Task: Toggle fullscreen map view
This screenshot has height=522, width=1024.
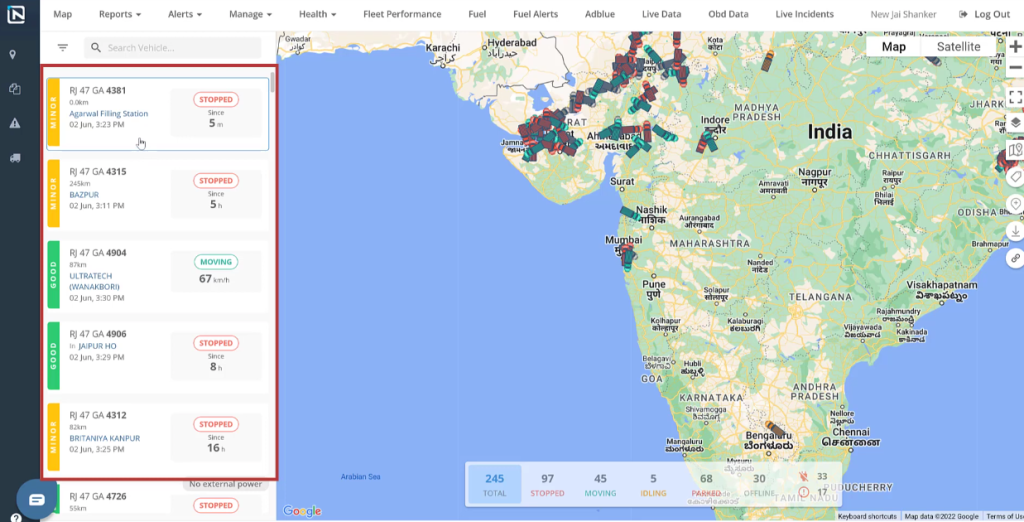Action: pos(1015,97)
